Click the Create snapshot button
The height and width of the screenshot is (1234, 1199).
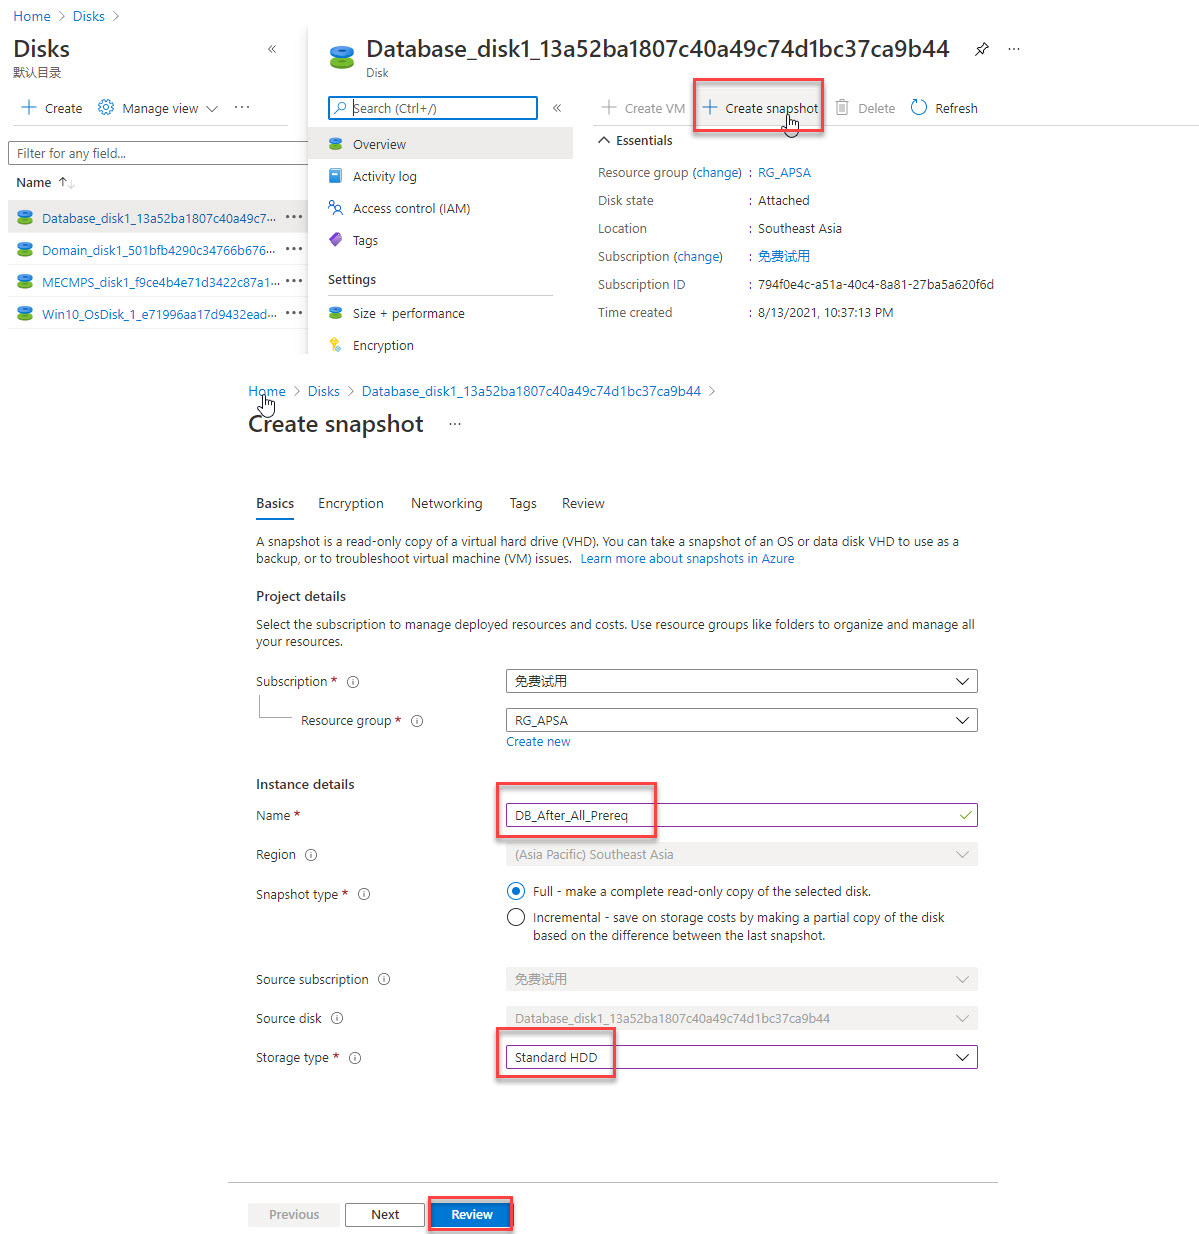tap(760, 108)
